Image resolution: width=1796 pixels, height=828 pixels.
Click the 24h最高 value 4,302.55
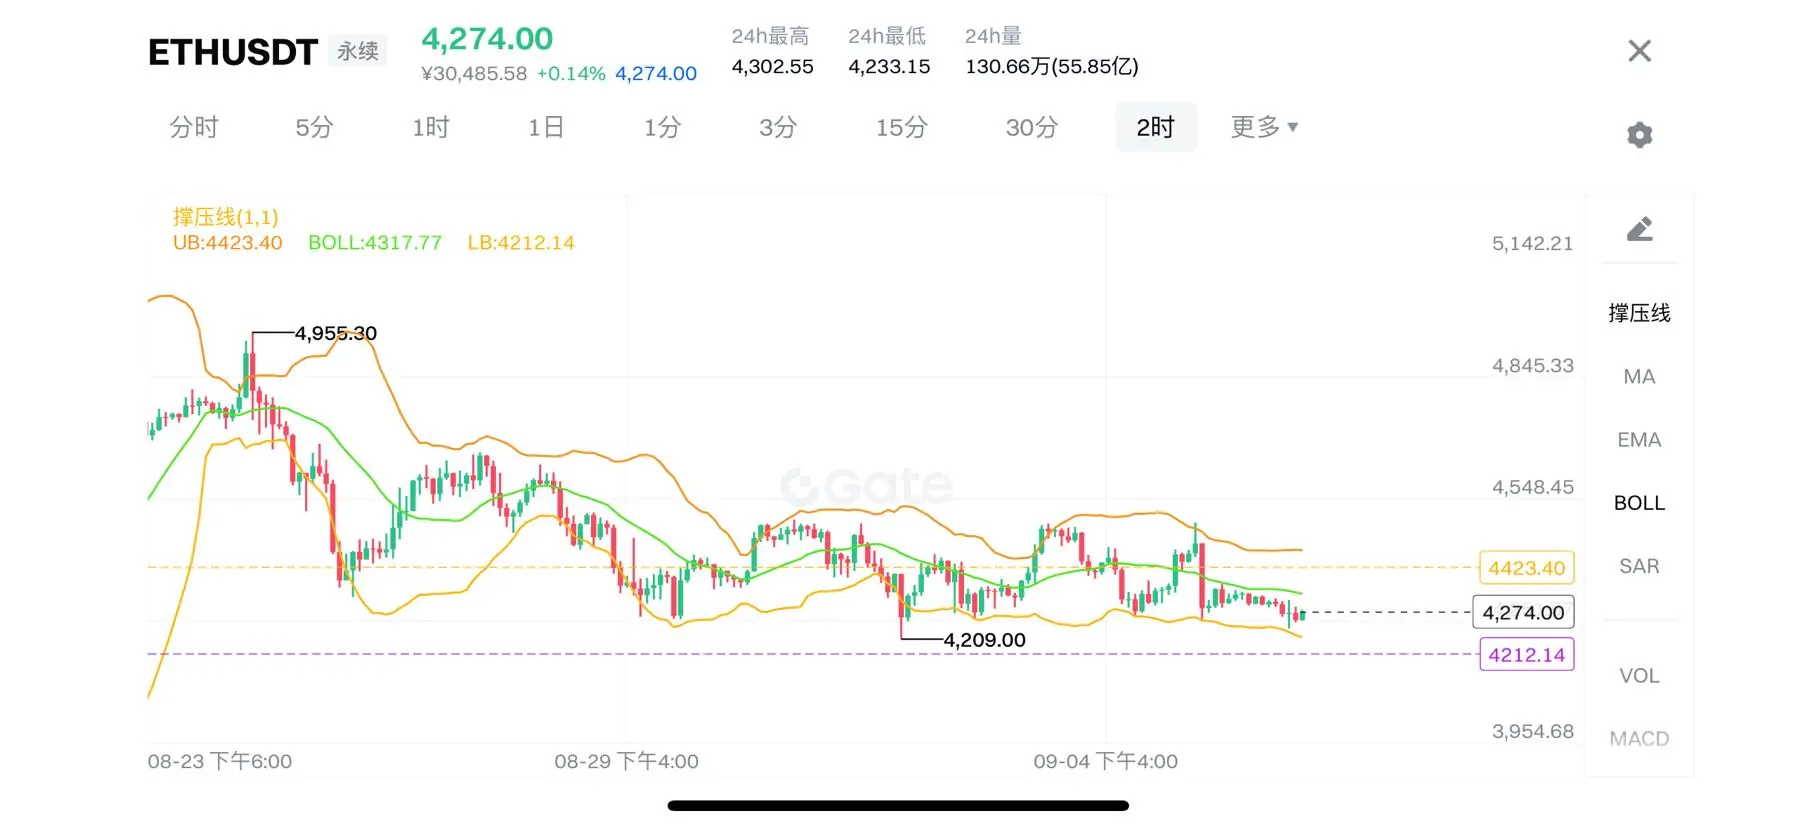point(772,66)
